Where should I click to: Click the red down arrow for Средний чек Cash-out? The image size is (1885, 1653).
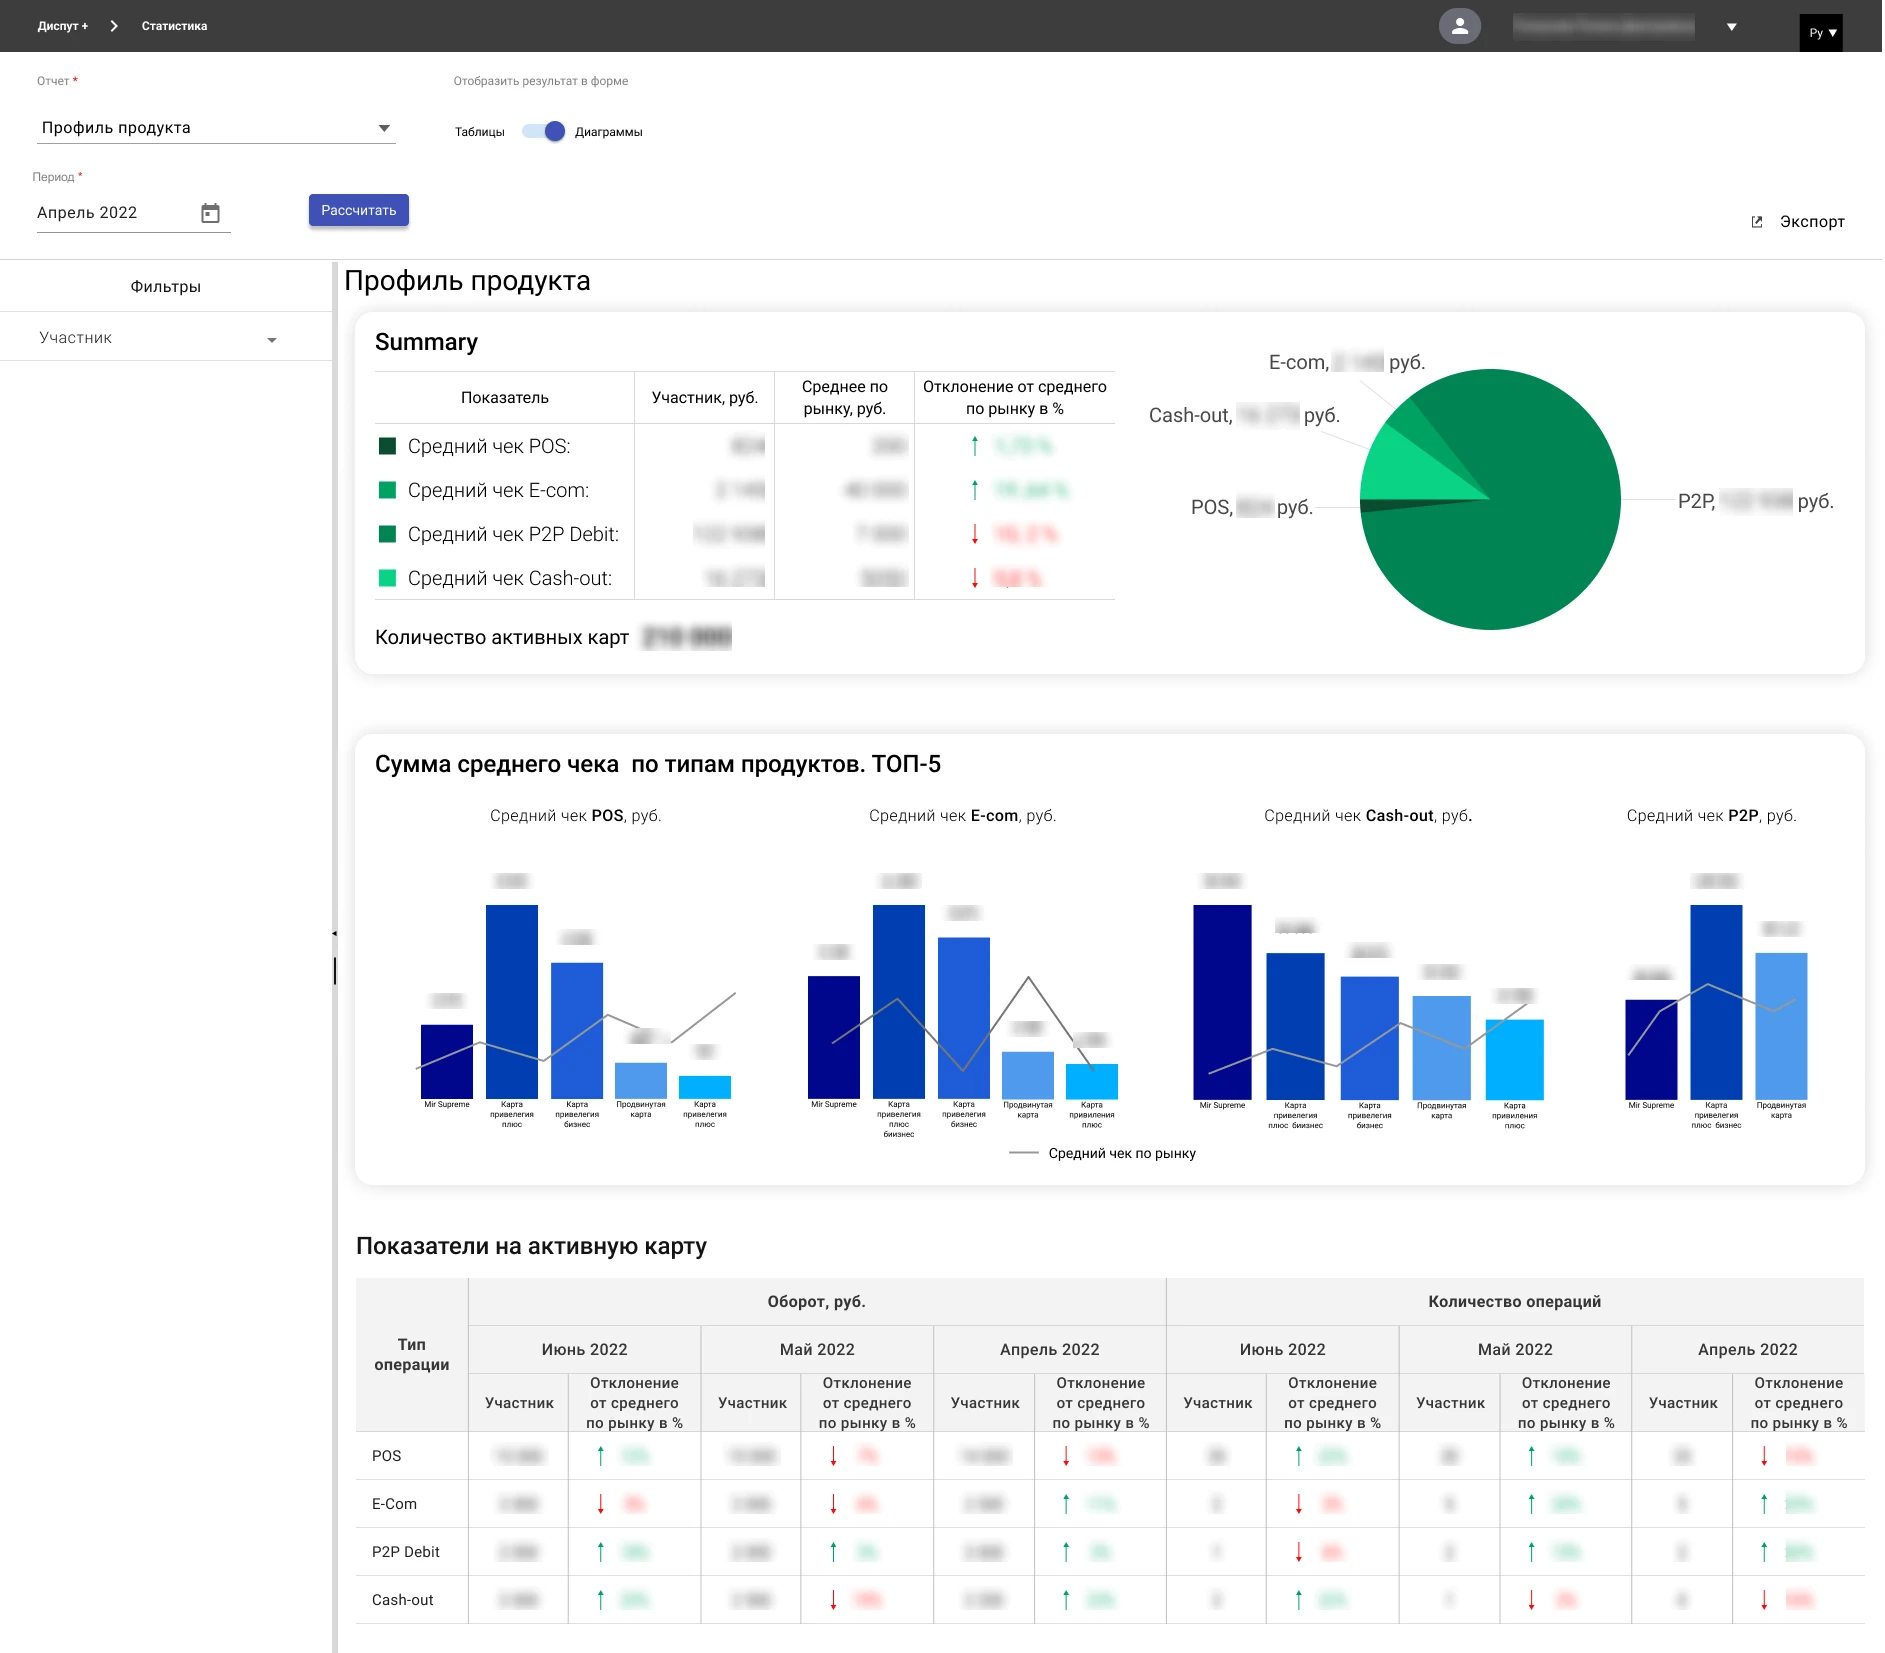(x=975, y=578)
